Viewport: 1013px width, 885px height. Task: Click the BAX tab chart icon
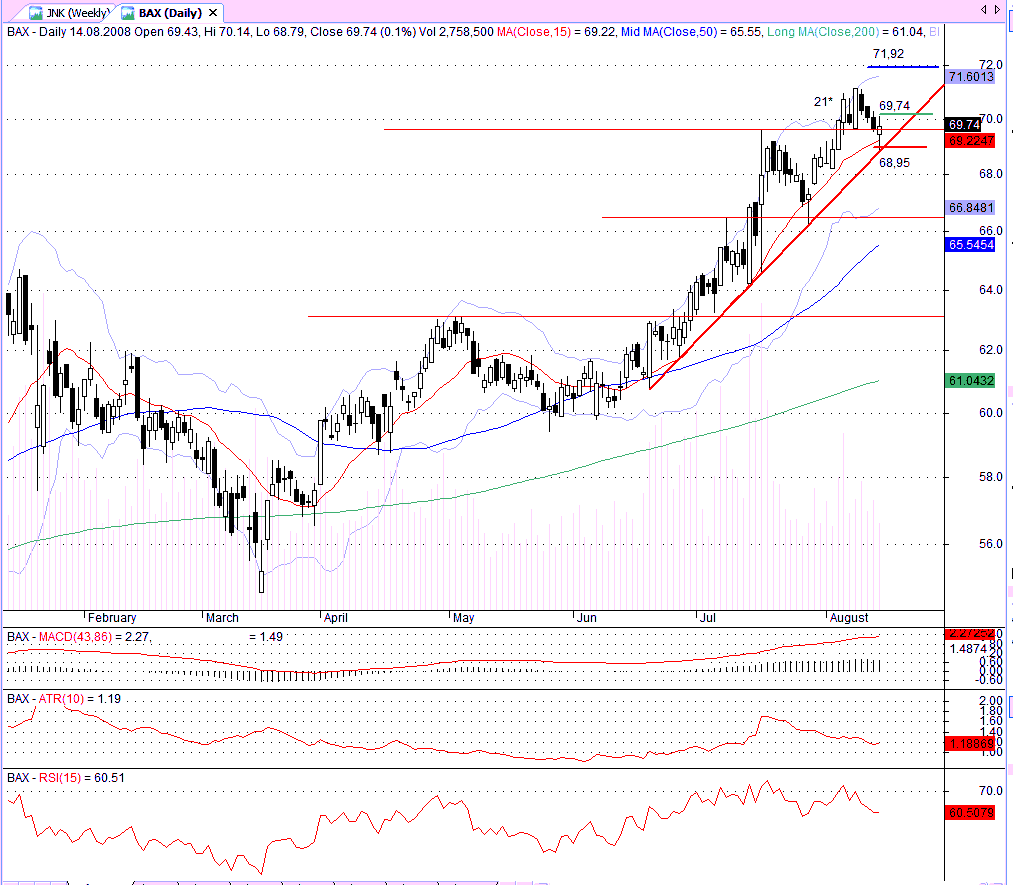coord(128,13)
